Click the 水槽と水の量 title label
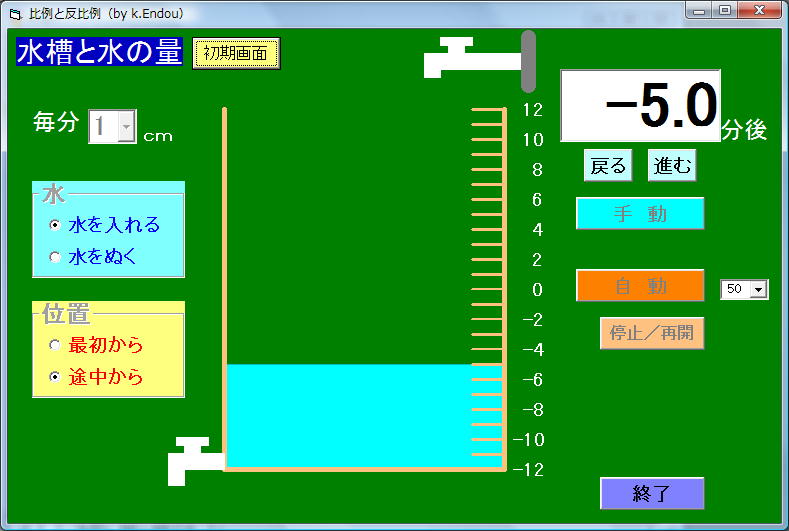789x531 pixels. click(99, 52)
